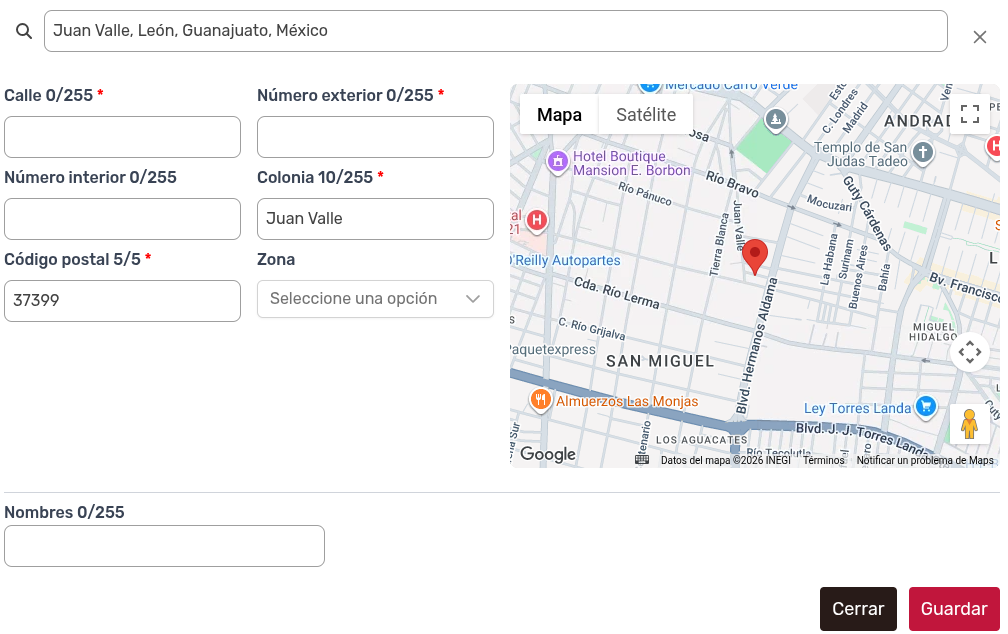The height and width of the screenshot is (634, 1008).
Task: Click the search magnifier icon
Action: click(x=24, y=31)
